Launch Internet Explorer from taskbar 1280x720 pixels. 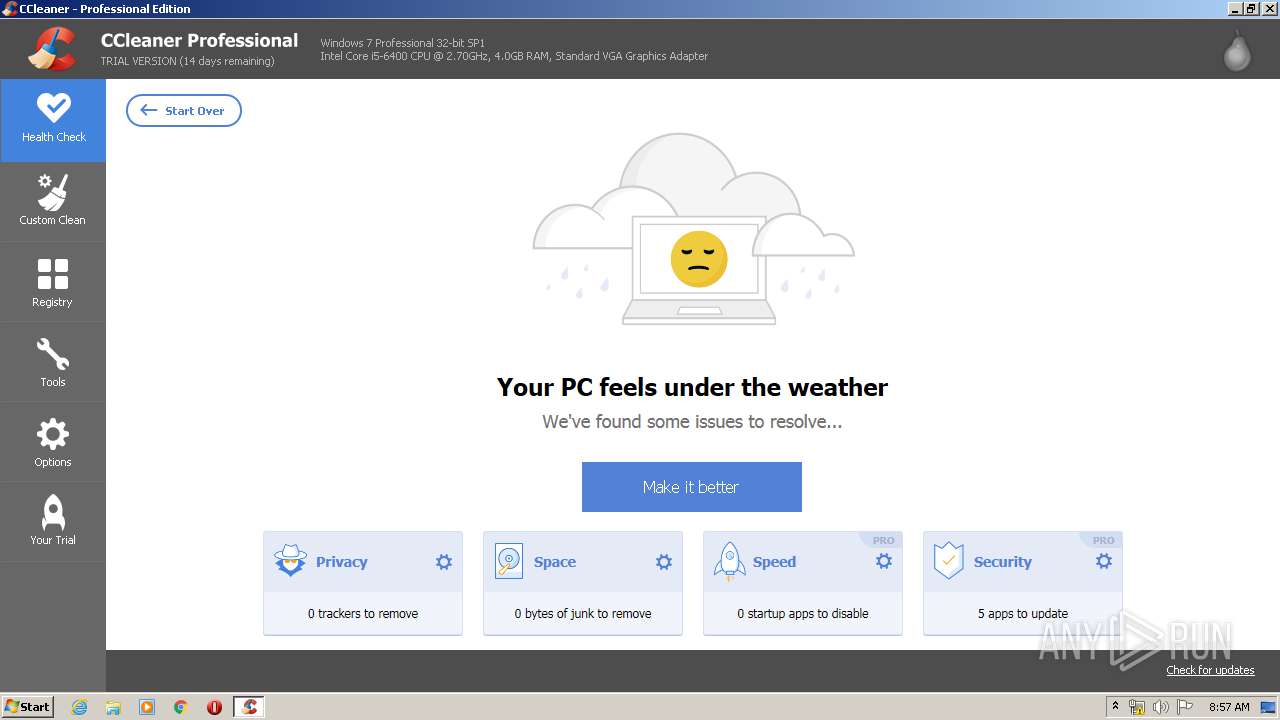pyautogui.click(x=80, y=707)
